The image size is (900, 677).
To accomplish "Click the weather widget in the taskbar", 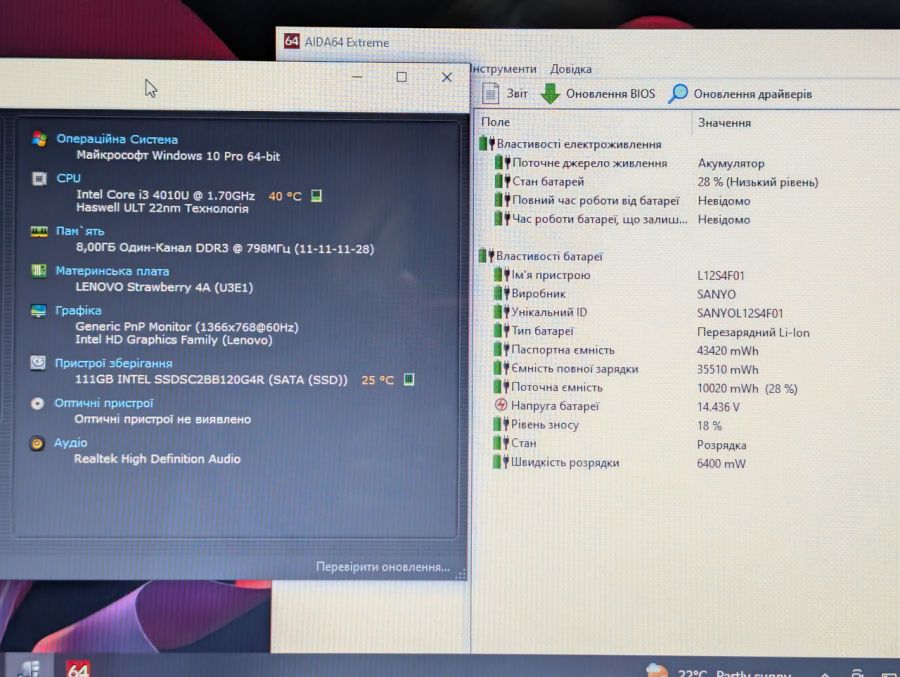I will 719,671.
